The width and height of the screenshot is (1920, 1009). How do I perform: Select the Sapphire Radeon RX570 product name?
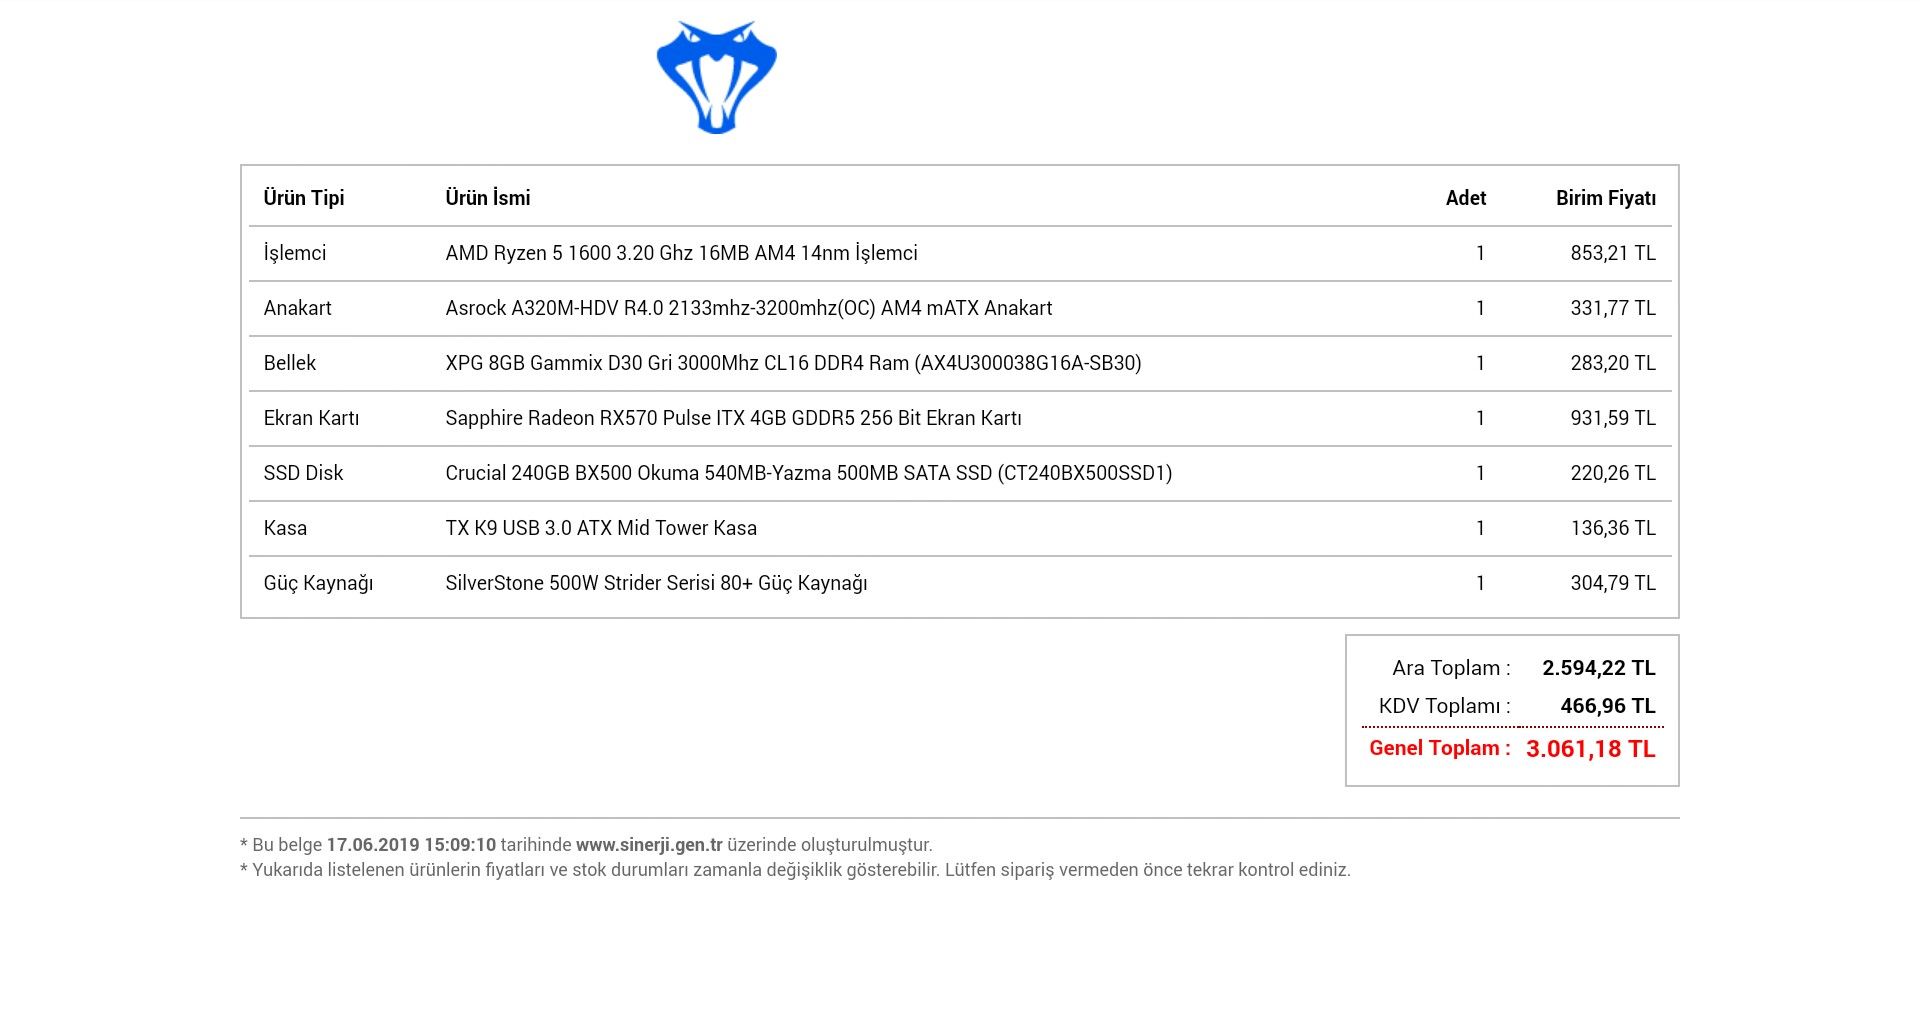(733, 418)
